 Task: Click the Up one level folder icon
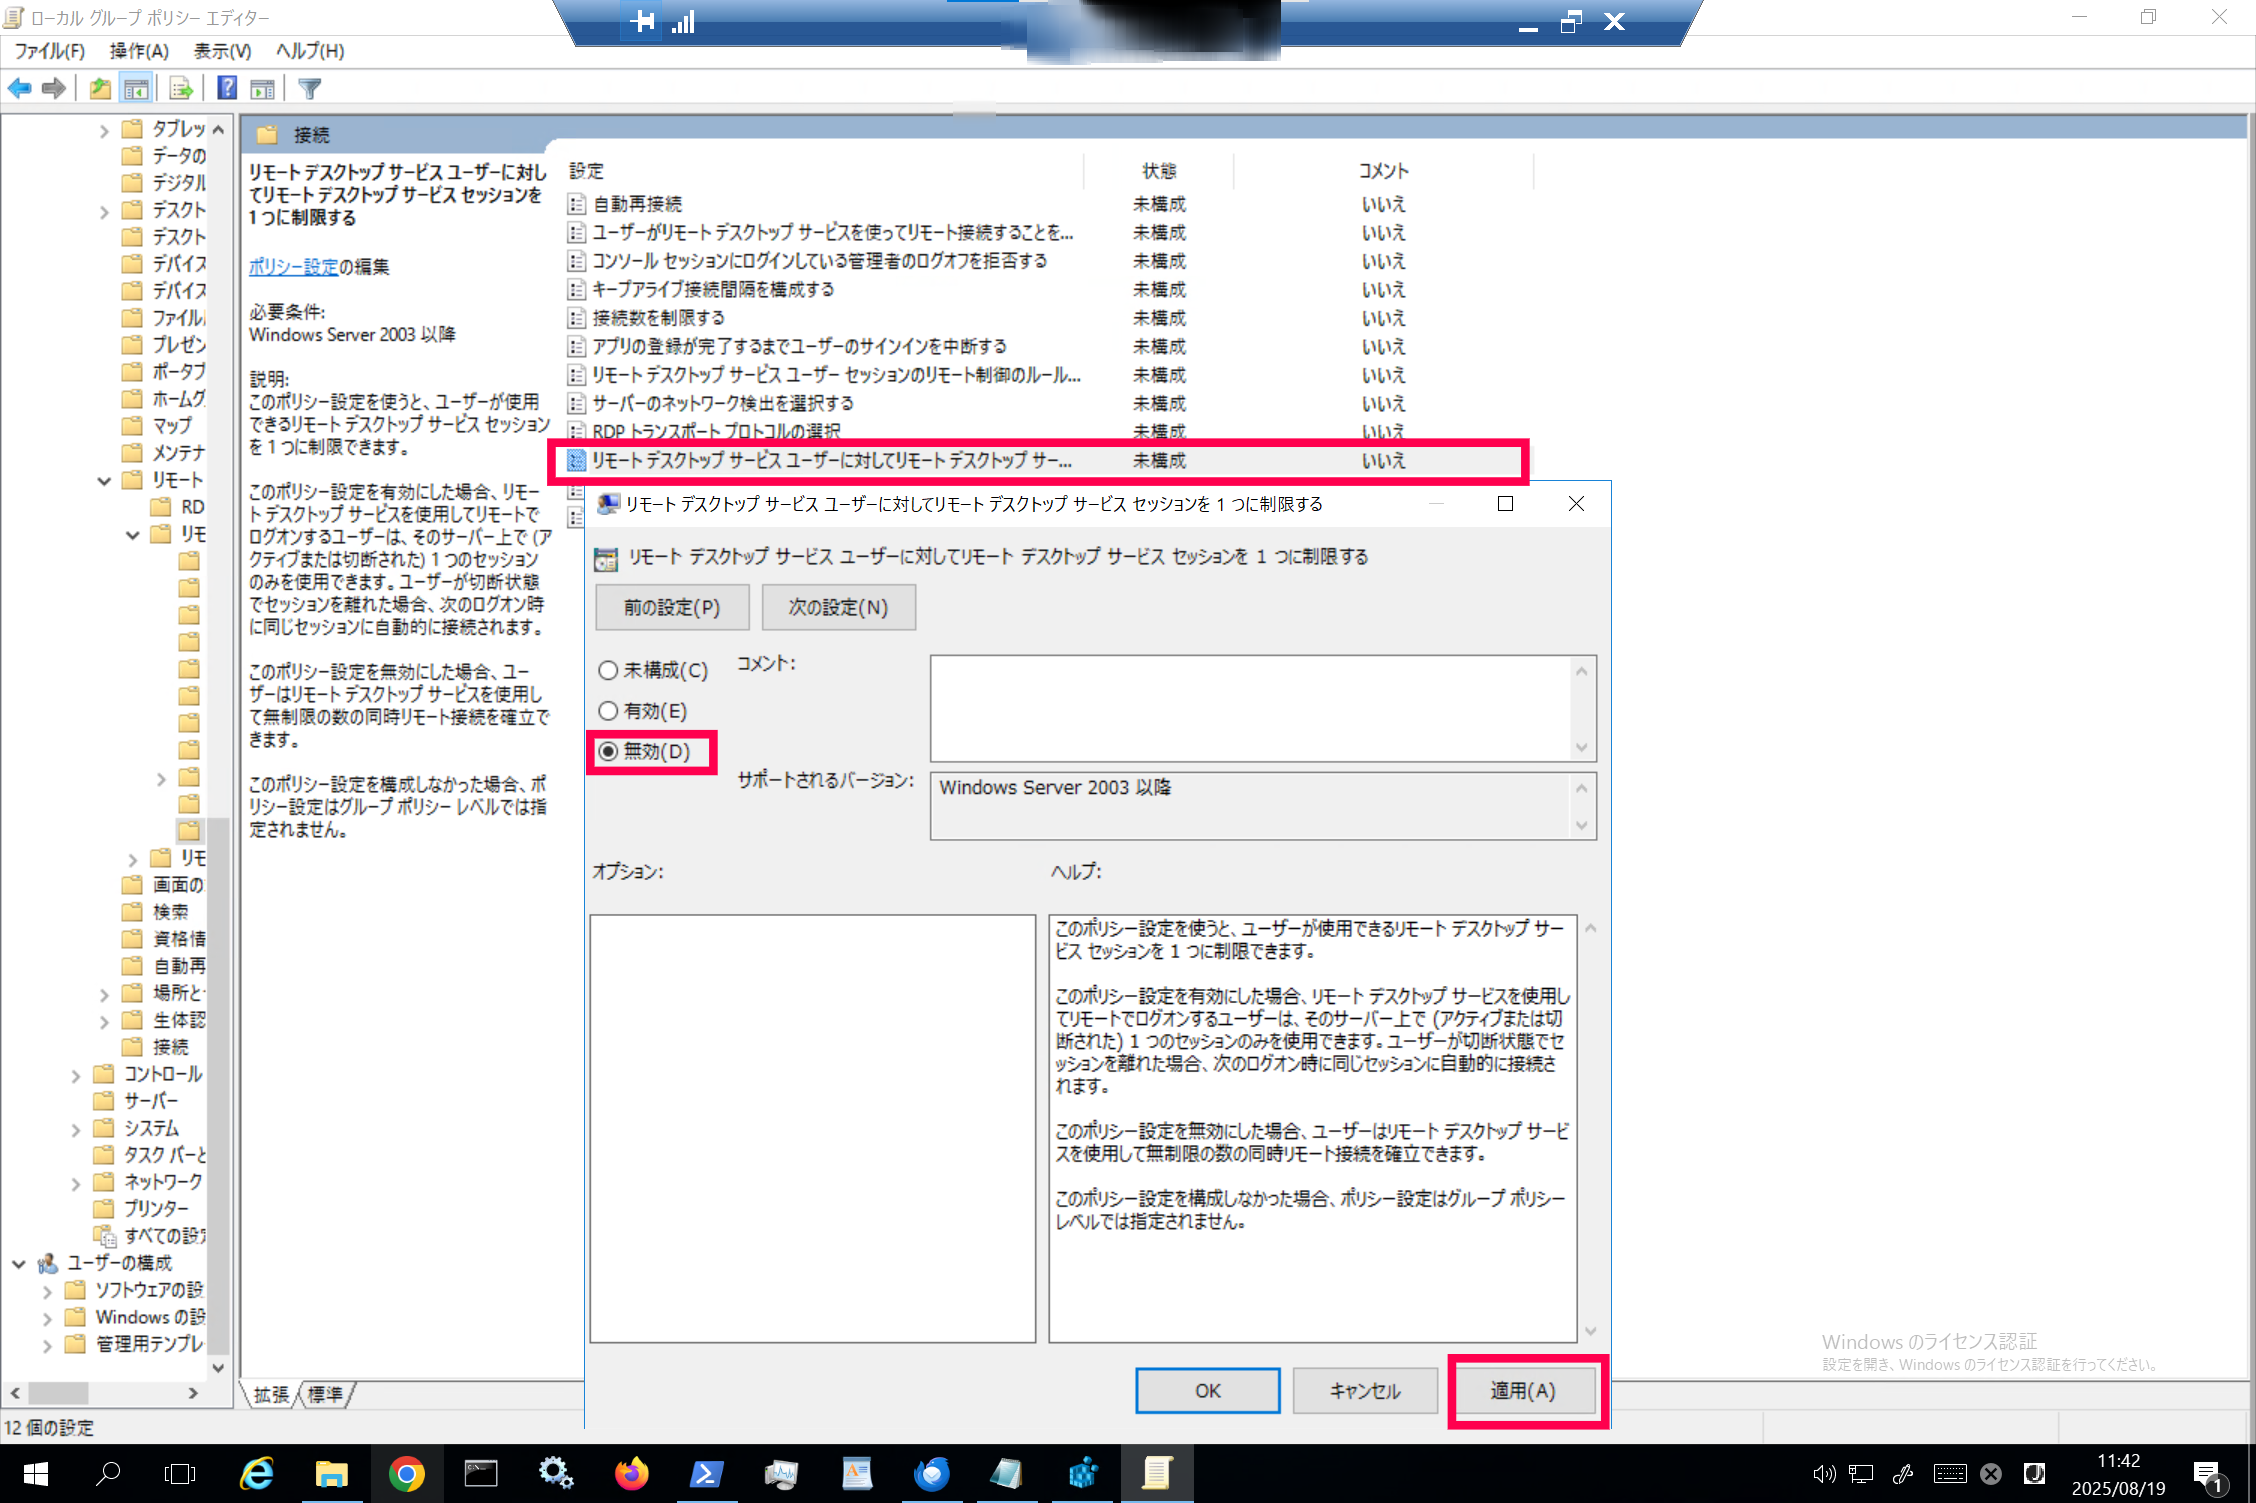(x=100, y=89)
